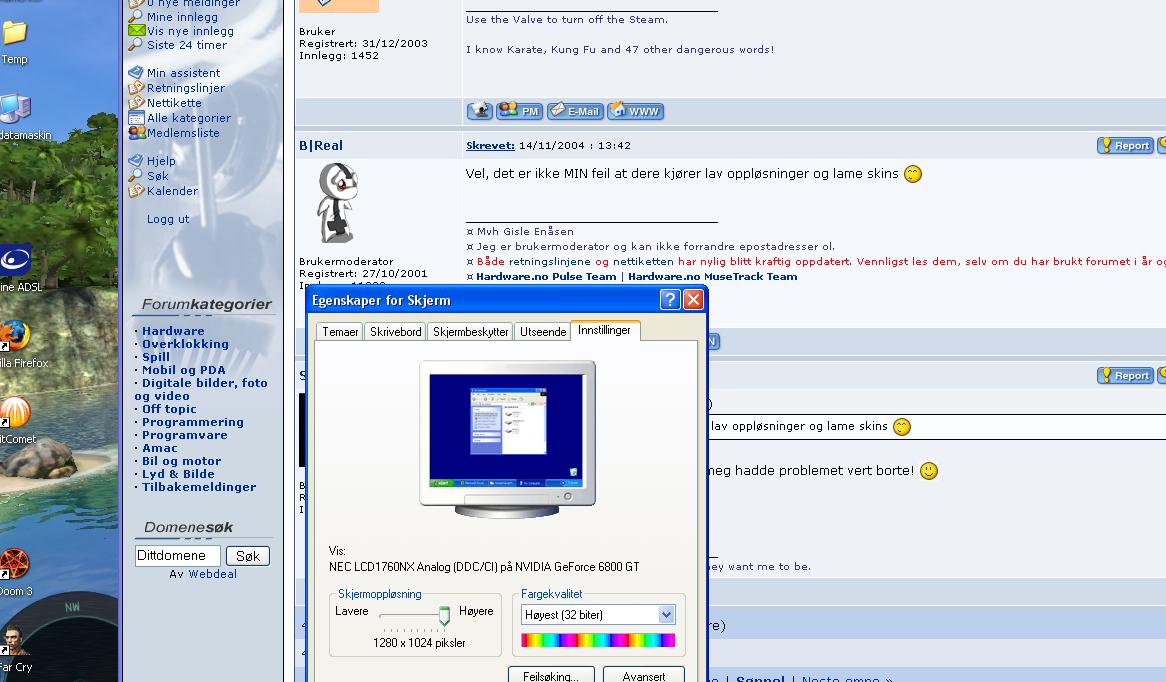
Task: Open Nettikette link
Action: [x=174, y=103]
